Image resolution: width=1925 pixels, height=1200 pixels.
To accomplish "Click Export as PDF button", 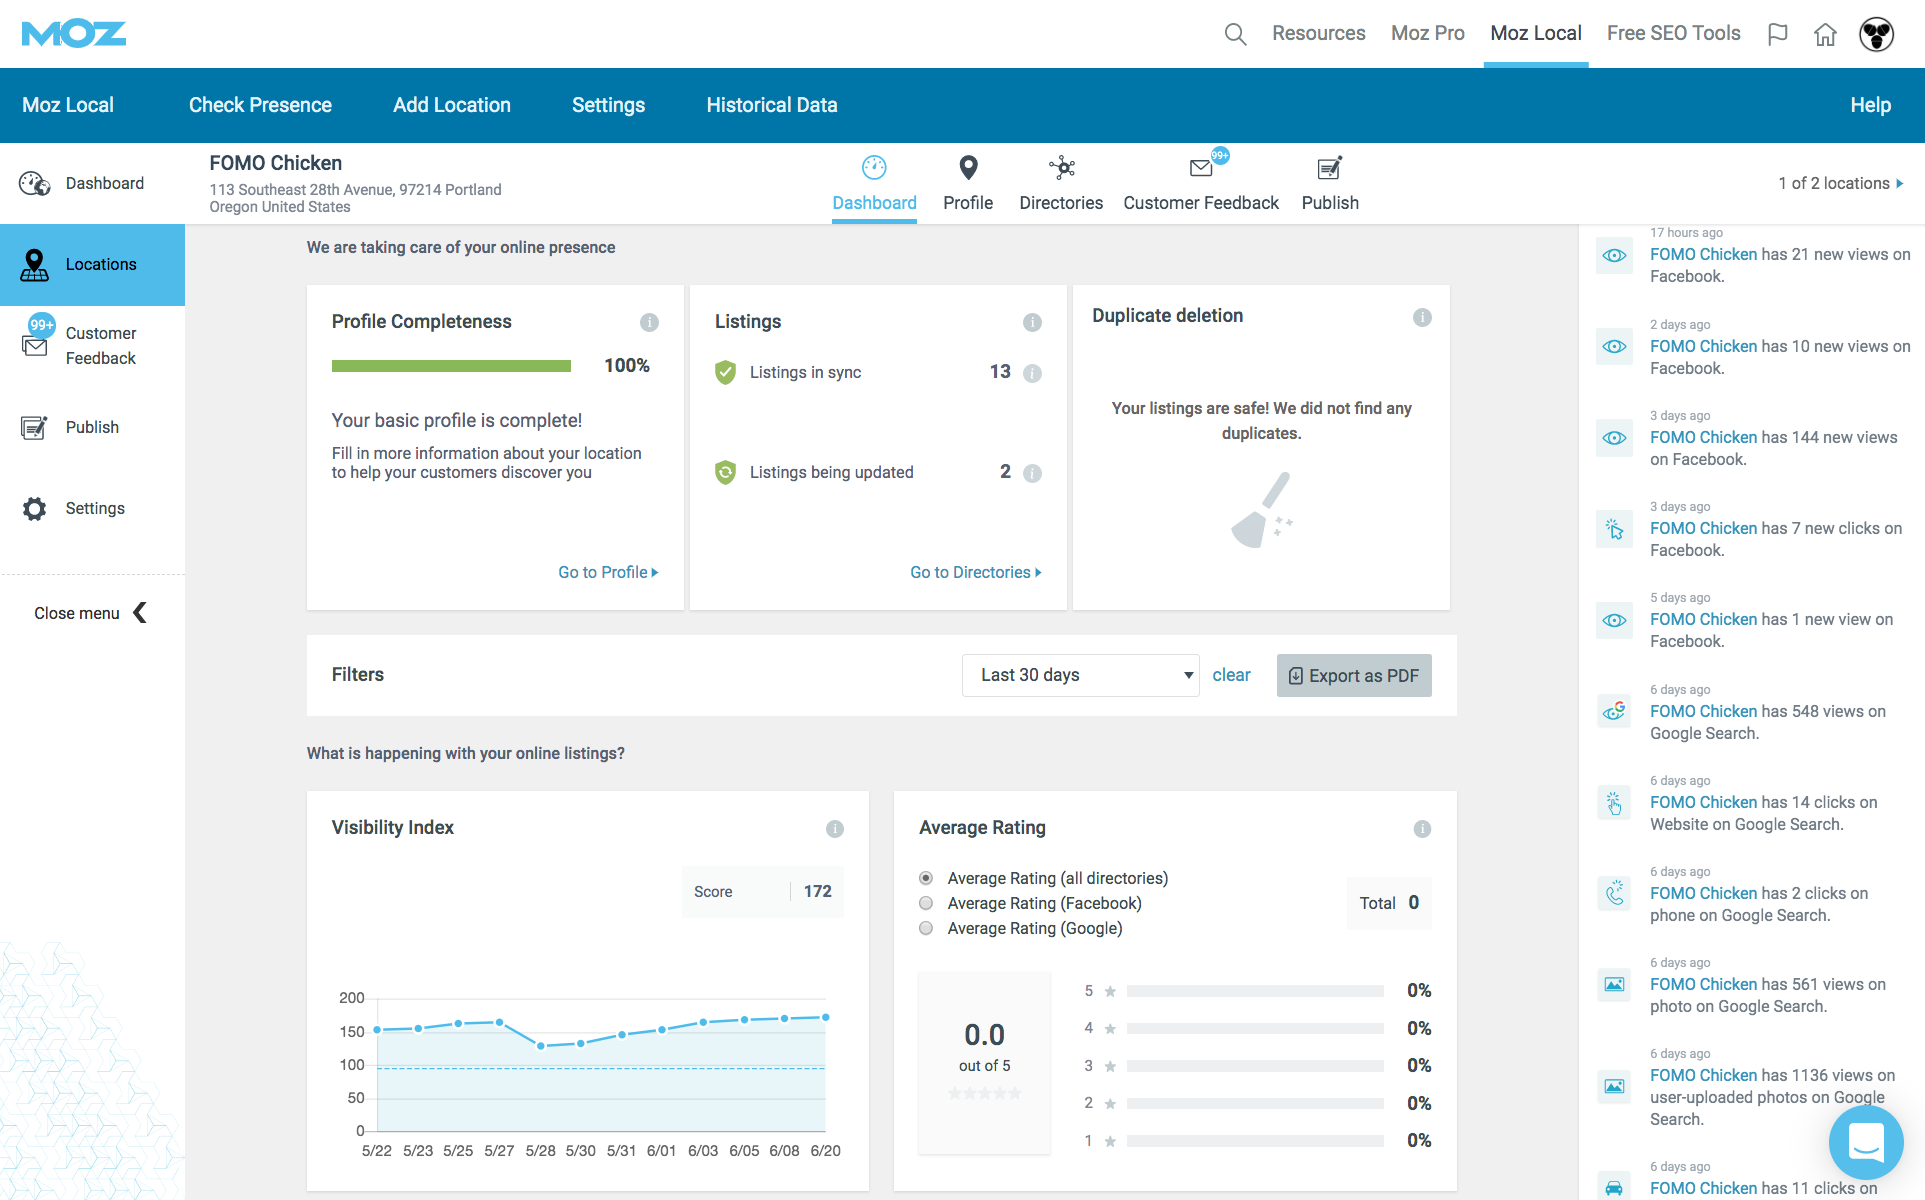I will (1354, 675).
